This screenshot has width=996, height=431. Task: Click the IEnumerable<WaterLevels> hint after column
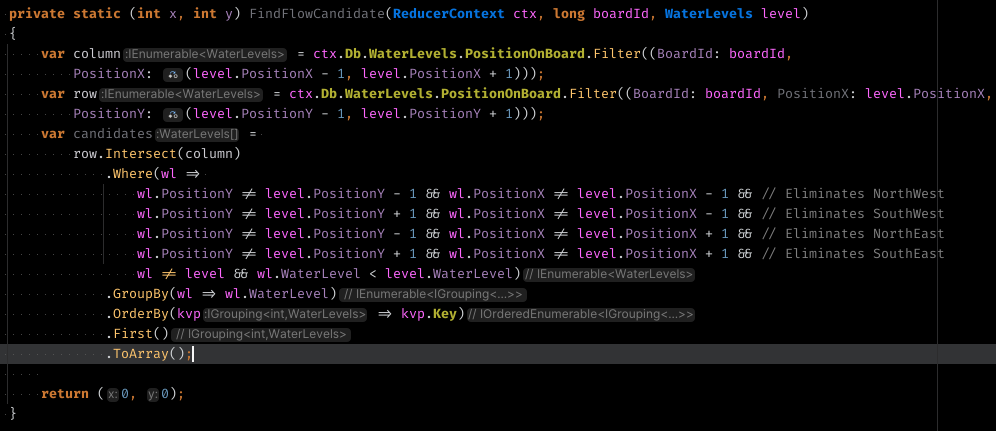205,54
